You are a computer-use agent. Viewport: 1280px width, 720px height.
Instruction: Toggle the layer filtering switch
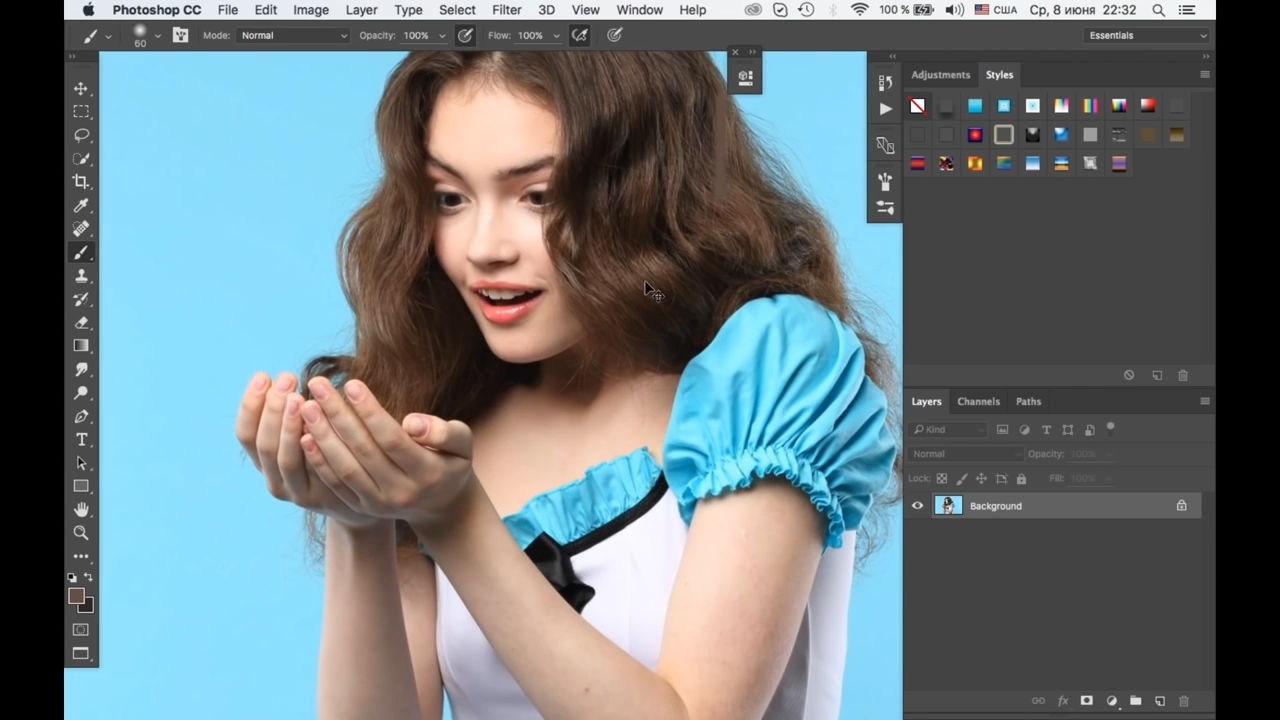pyautogui.click(x=1110, y=429)
